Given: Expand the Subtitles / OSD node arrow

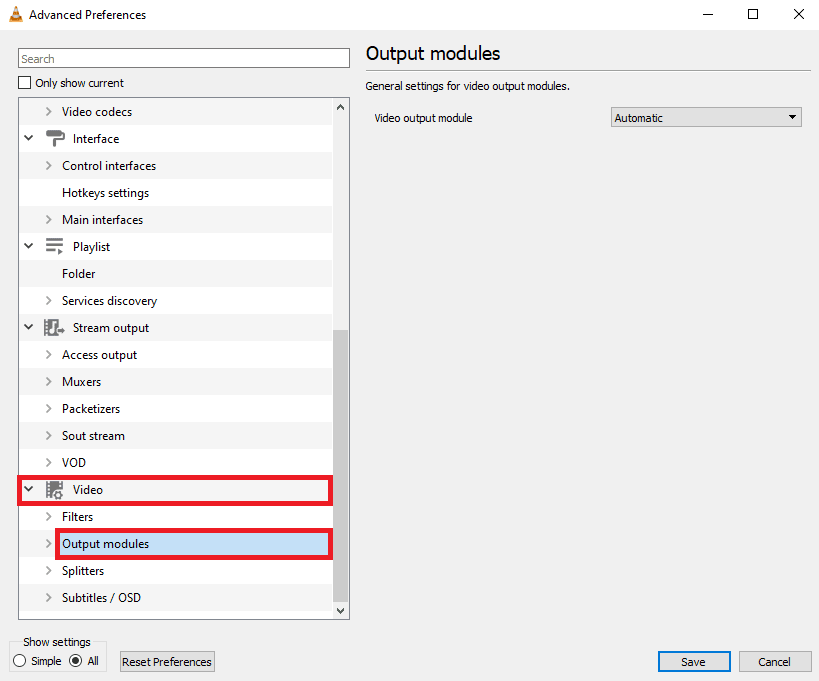Looking at the screenshot, I should point(49,597).
